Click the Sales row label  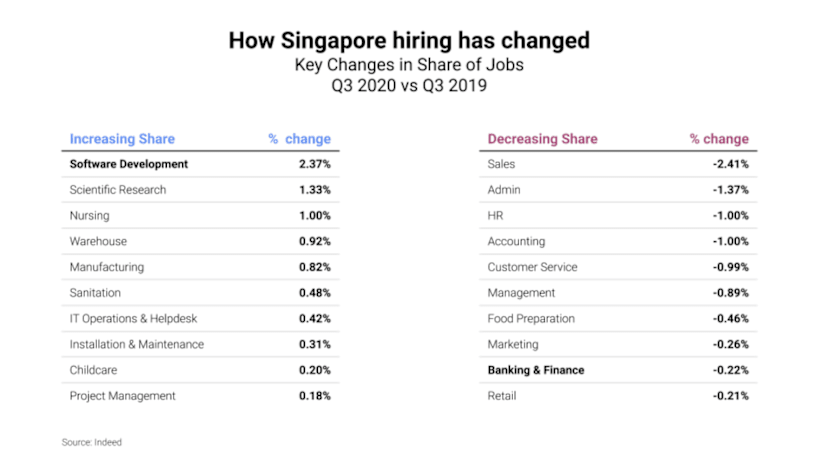pos(501,164)
